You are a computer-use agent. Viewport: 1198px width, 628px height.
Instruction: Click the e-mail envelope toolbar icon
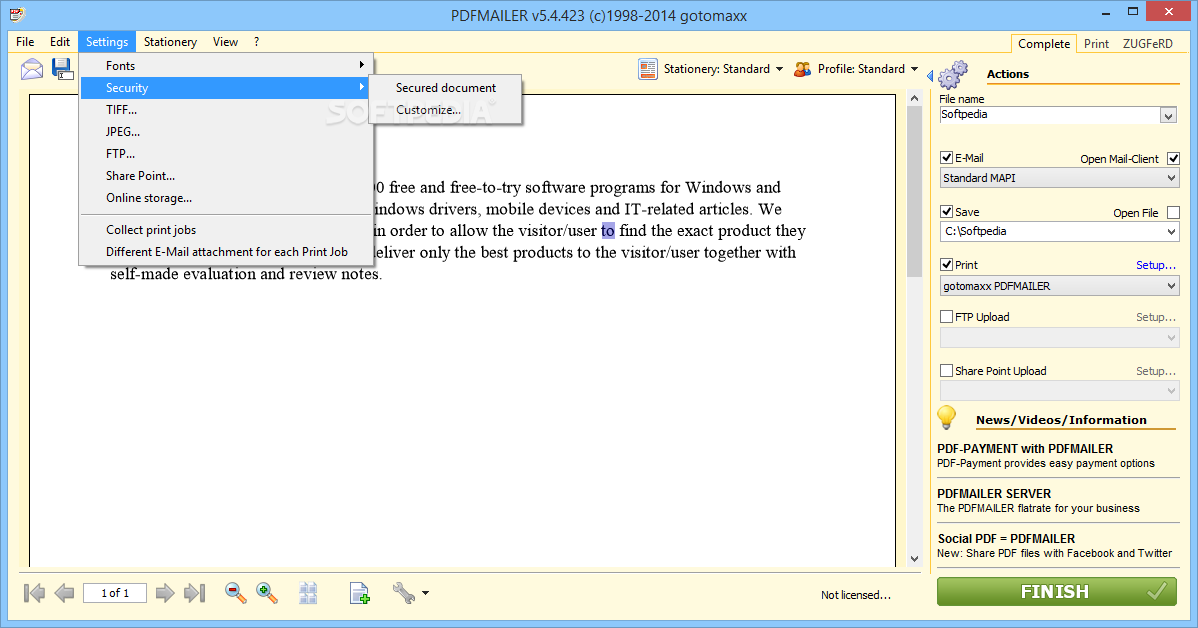31,70
